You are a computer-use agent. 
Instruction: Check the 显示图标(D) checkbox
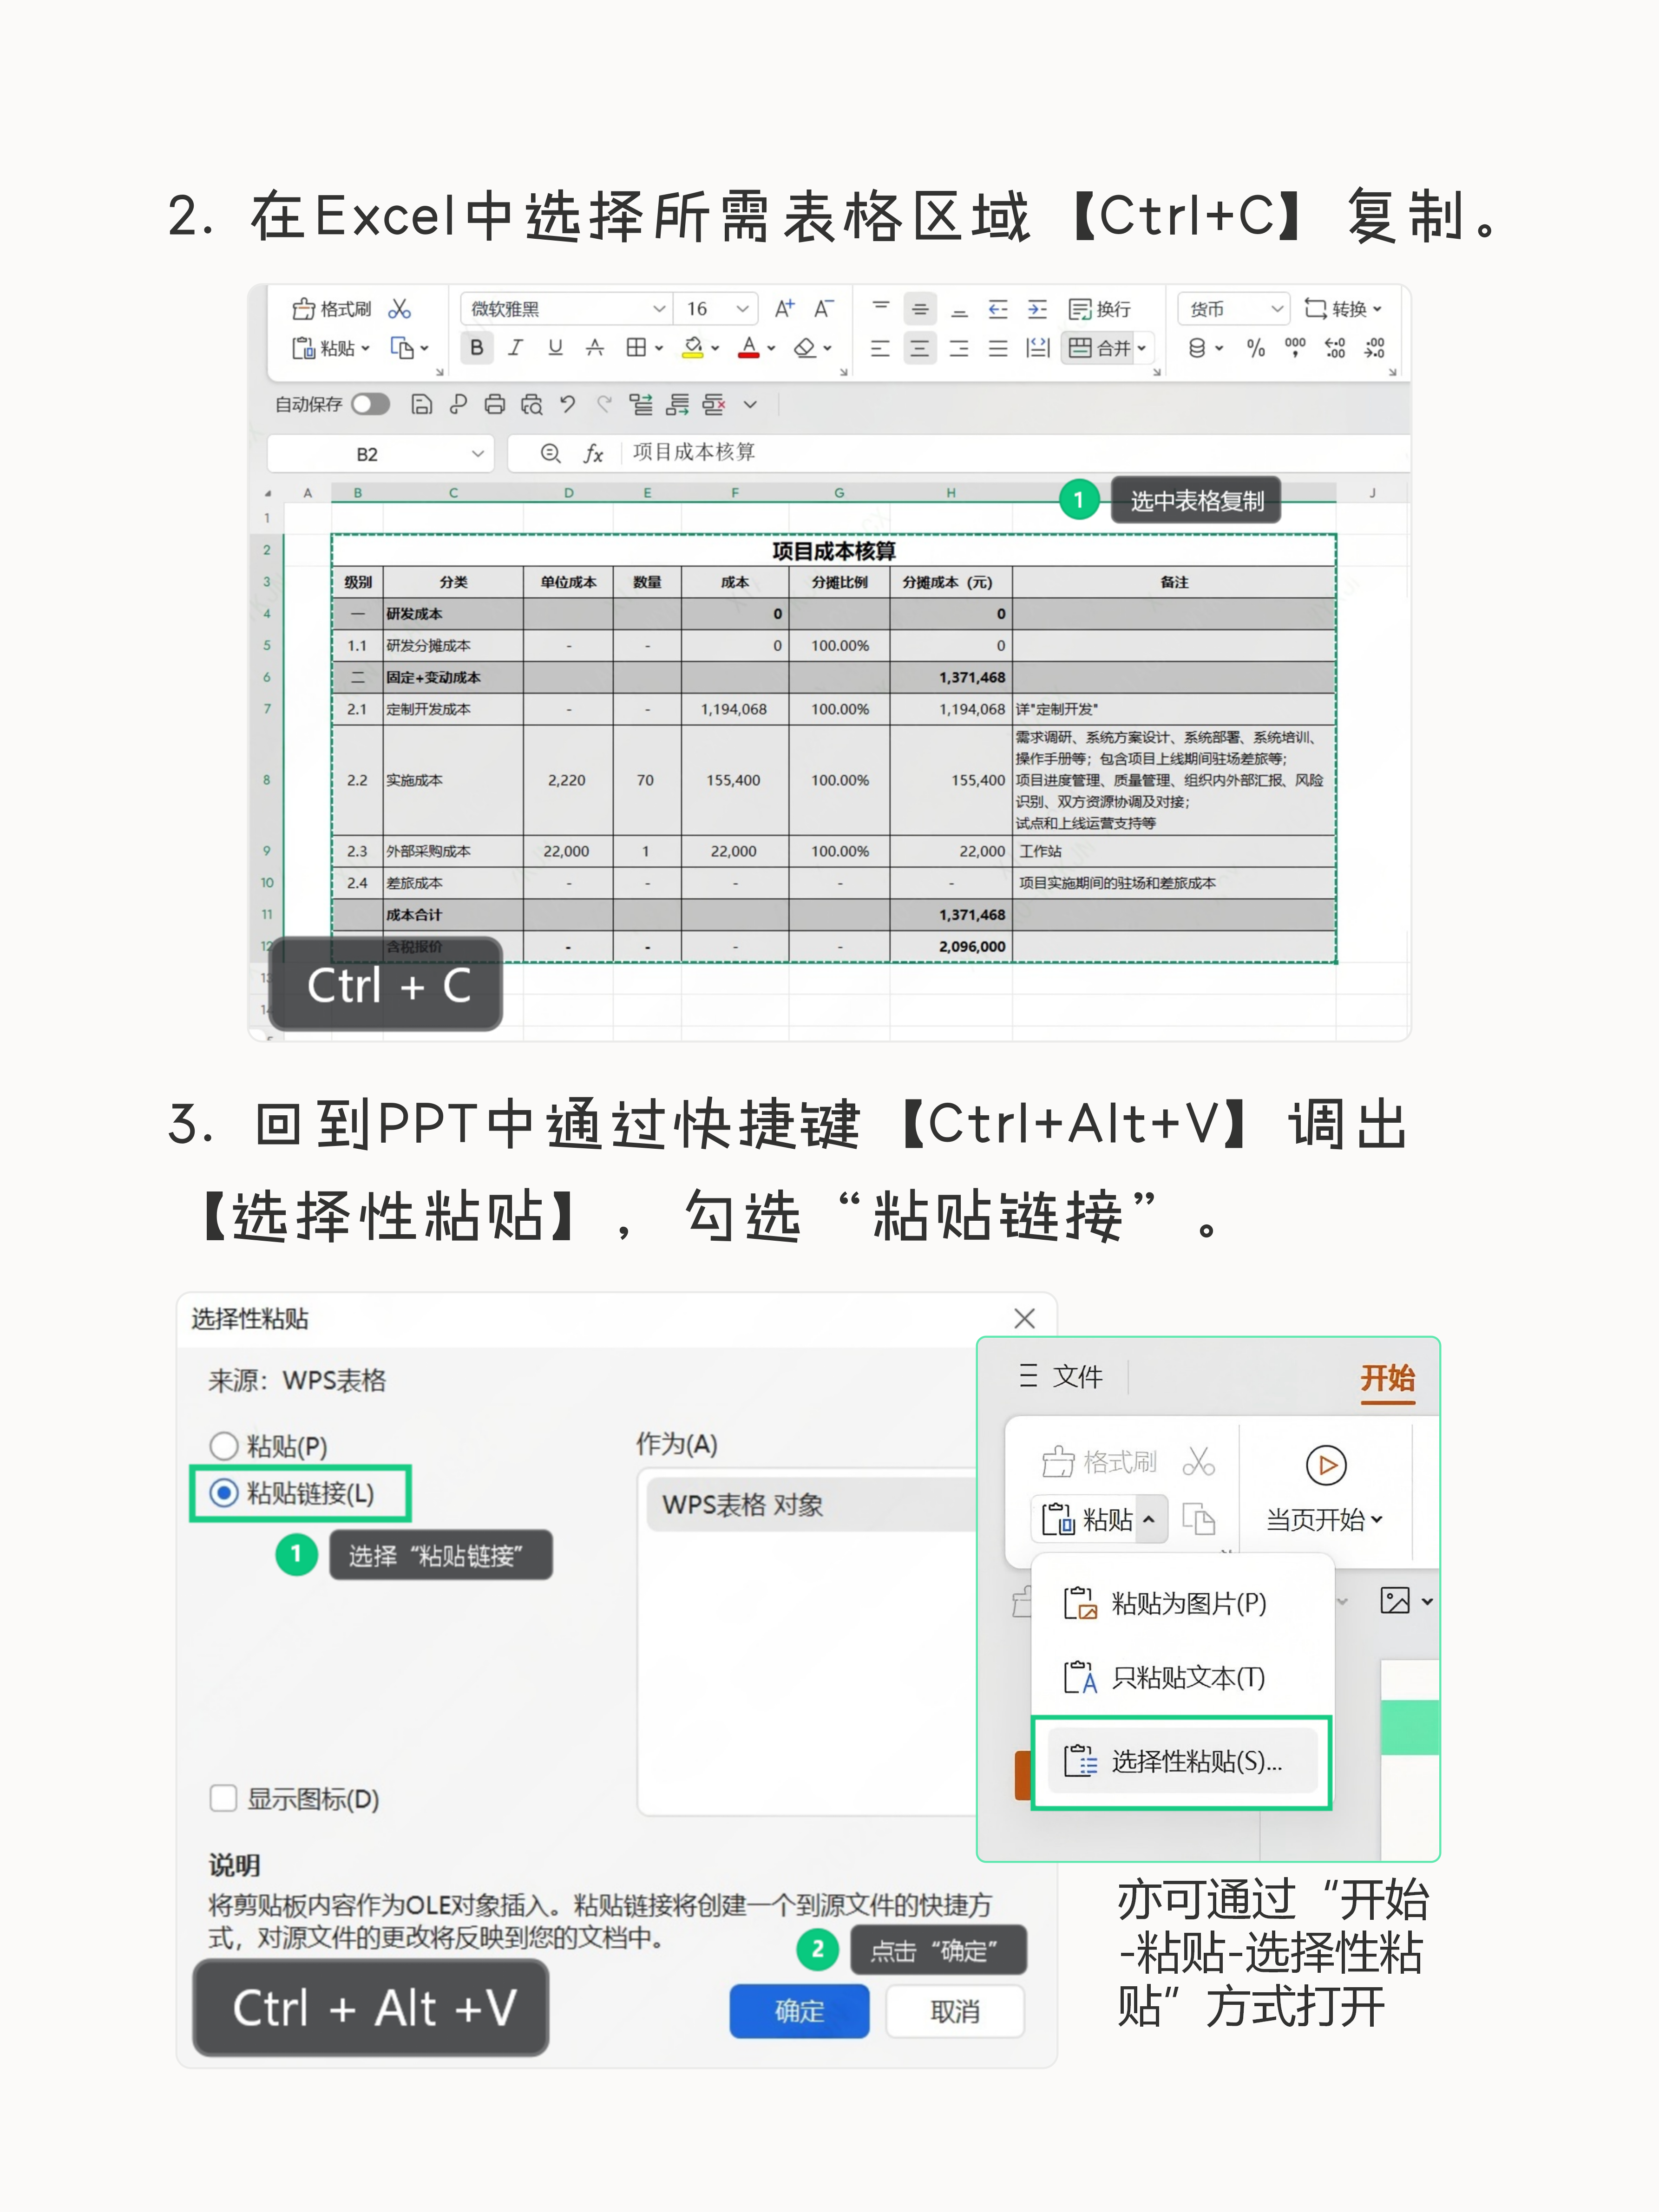[224, 1798]
